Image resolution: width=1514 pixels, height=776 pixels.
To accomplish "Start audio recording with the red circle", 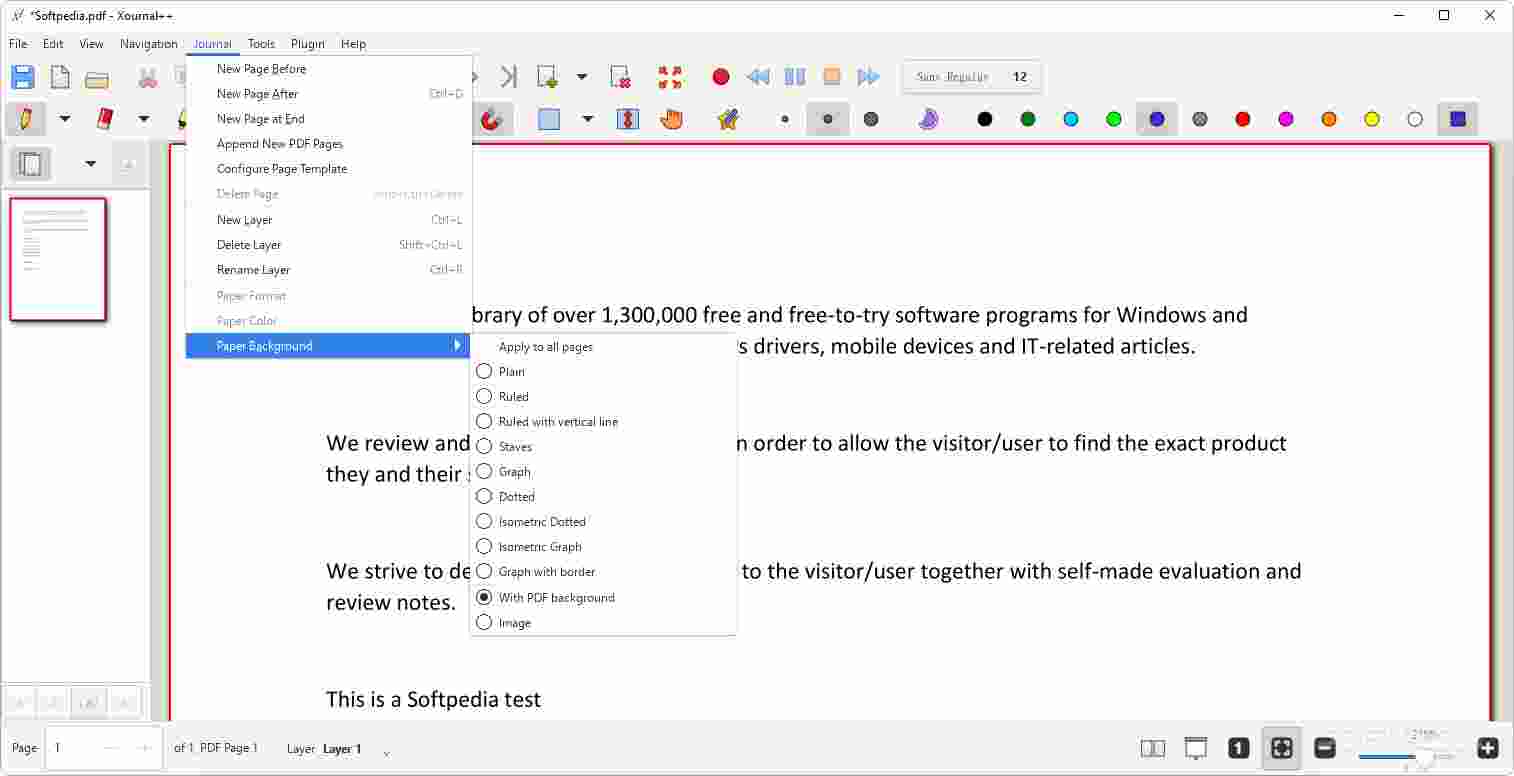I will [721, 77].
